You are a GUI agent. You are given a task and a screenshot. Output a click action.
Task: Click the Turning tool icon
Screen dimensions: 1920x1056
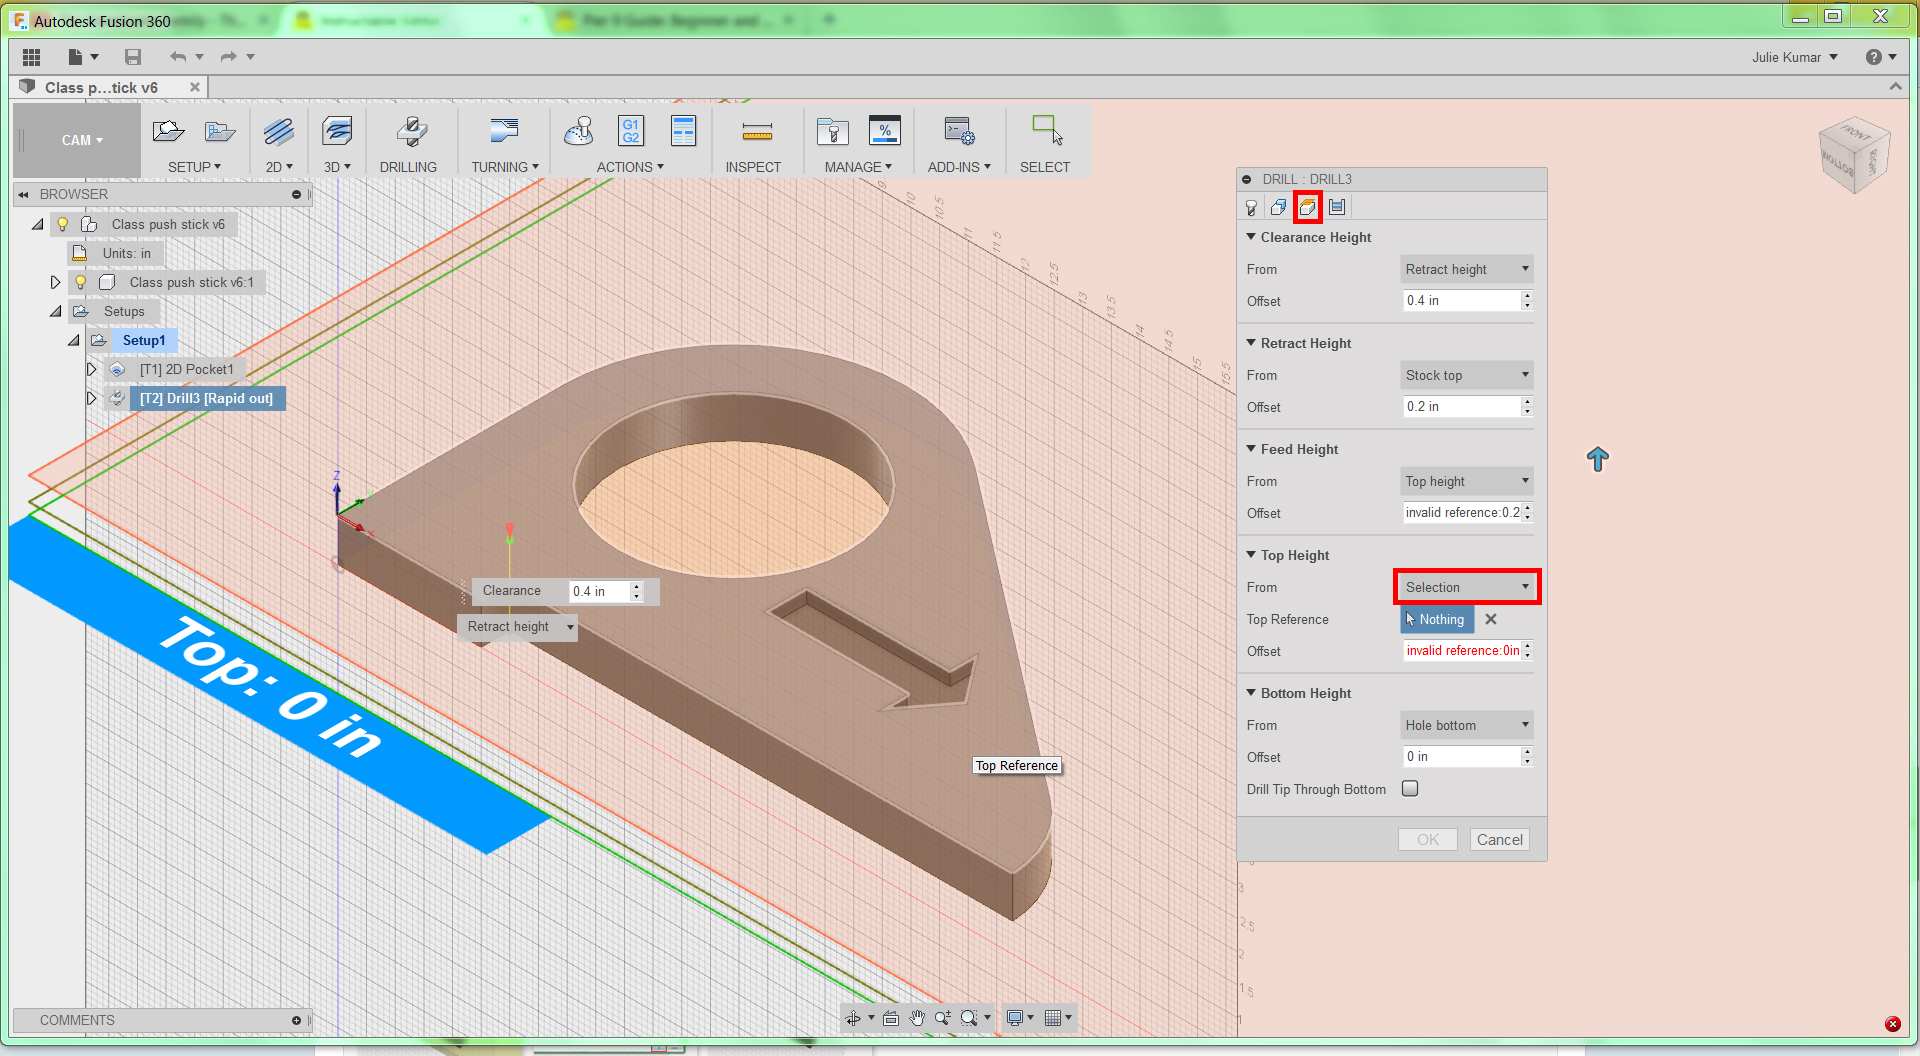tap(505, 131)
